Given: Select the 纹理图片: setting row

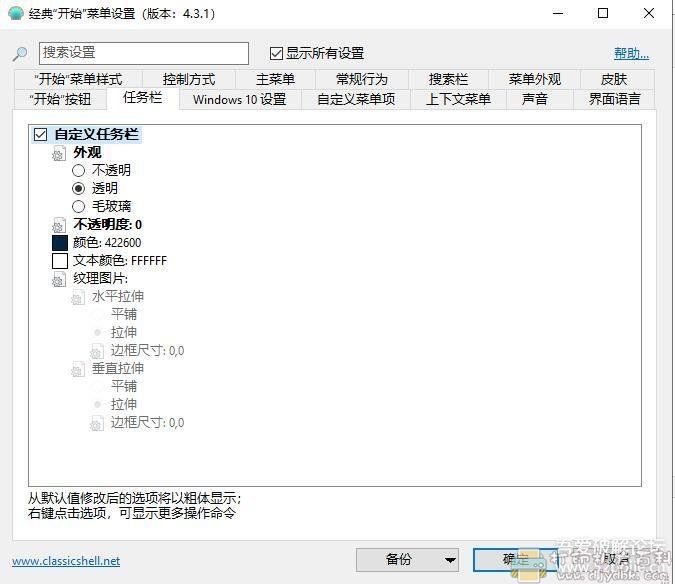Looking at the screenshot, I should click(101, 279).
